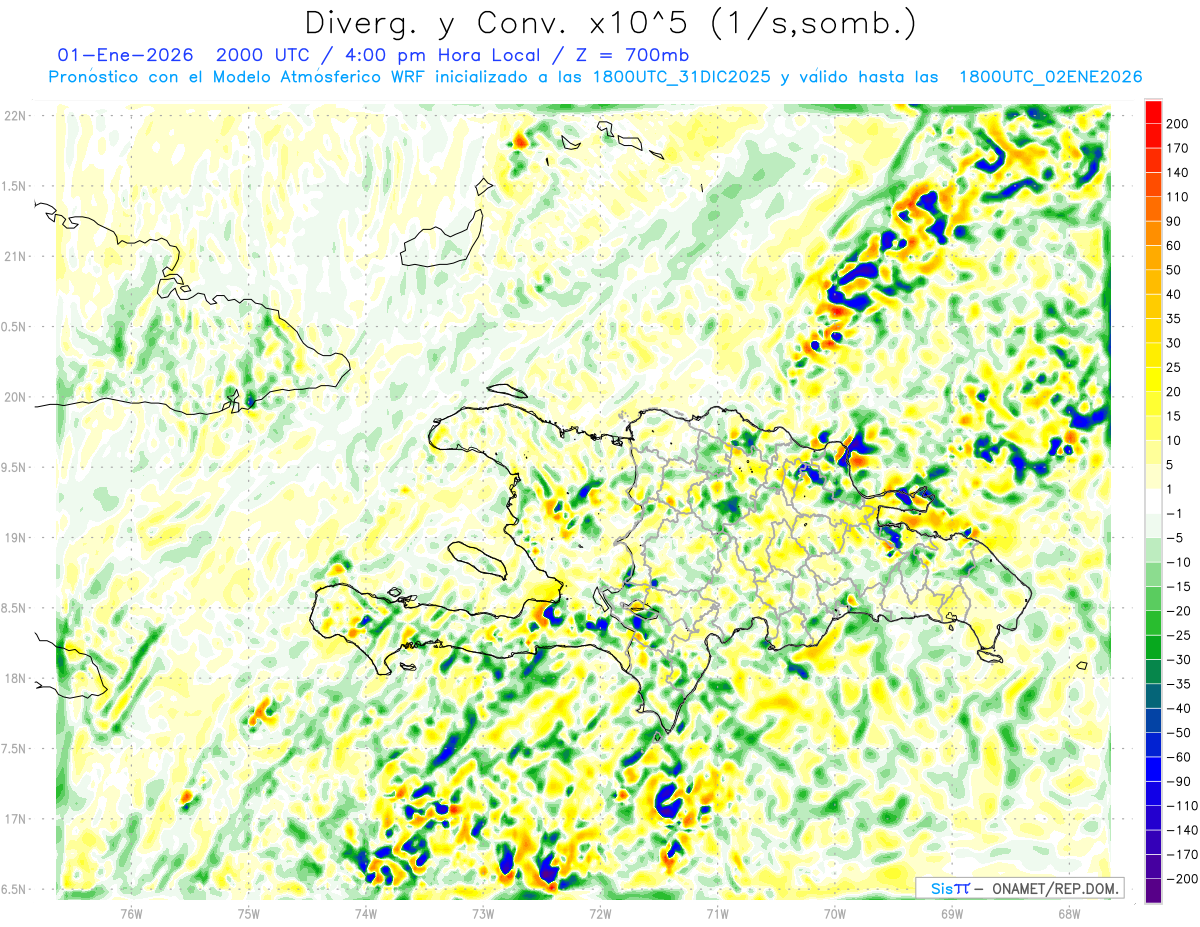Click the initialization time "1800UTC_31DIC2025"
This screenshot has width=1200, height=927.
point(682,77)
